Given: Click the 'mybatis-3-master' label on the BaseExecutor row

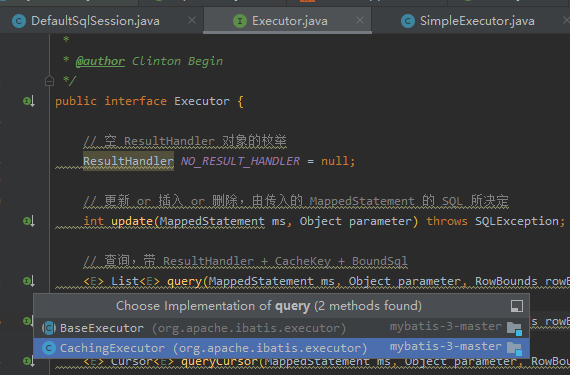Looking at the screenshot, I should pyautogui.click(x=445, y=327).
